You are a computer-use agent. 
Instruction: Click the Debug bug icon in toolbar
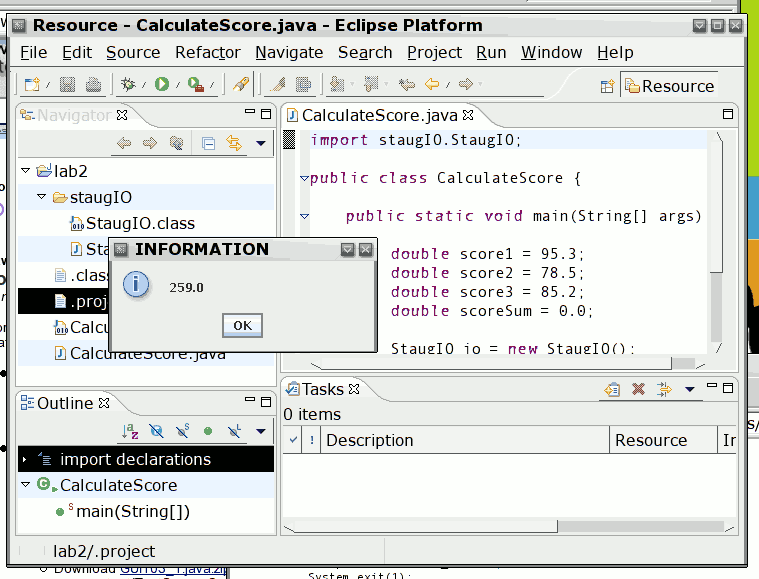point(128,85)
